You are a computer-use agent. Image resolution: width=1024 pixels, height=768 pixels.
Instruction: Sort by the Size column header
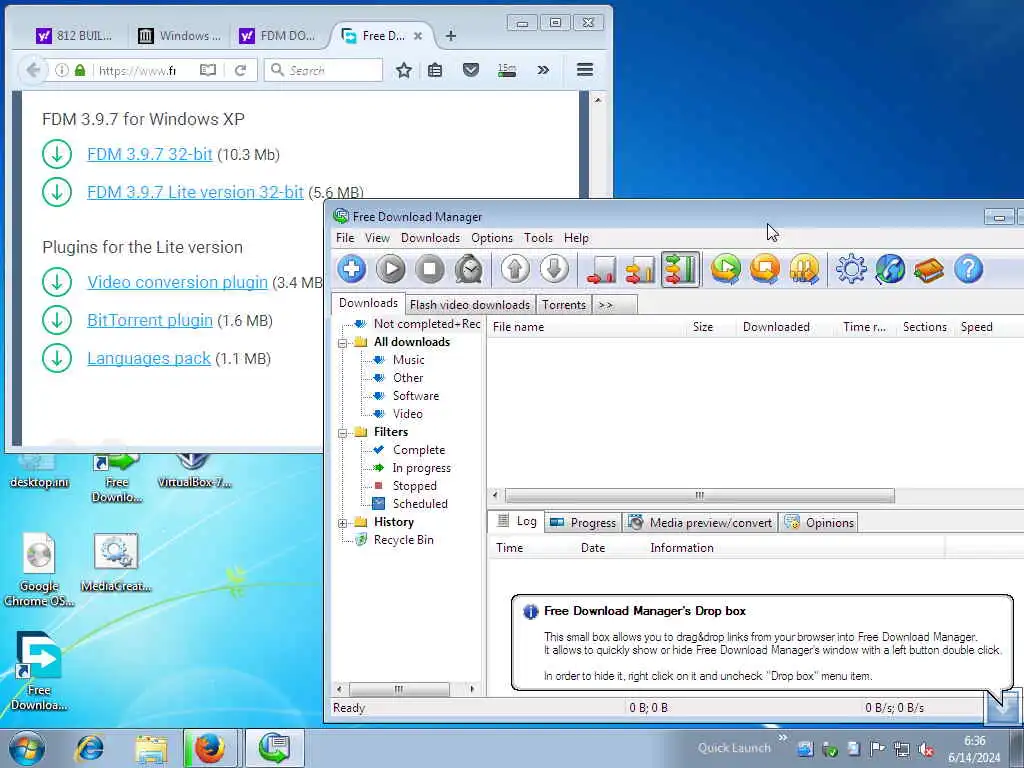coord(703,327)
